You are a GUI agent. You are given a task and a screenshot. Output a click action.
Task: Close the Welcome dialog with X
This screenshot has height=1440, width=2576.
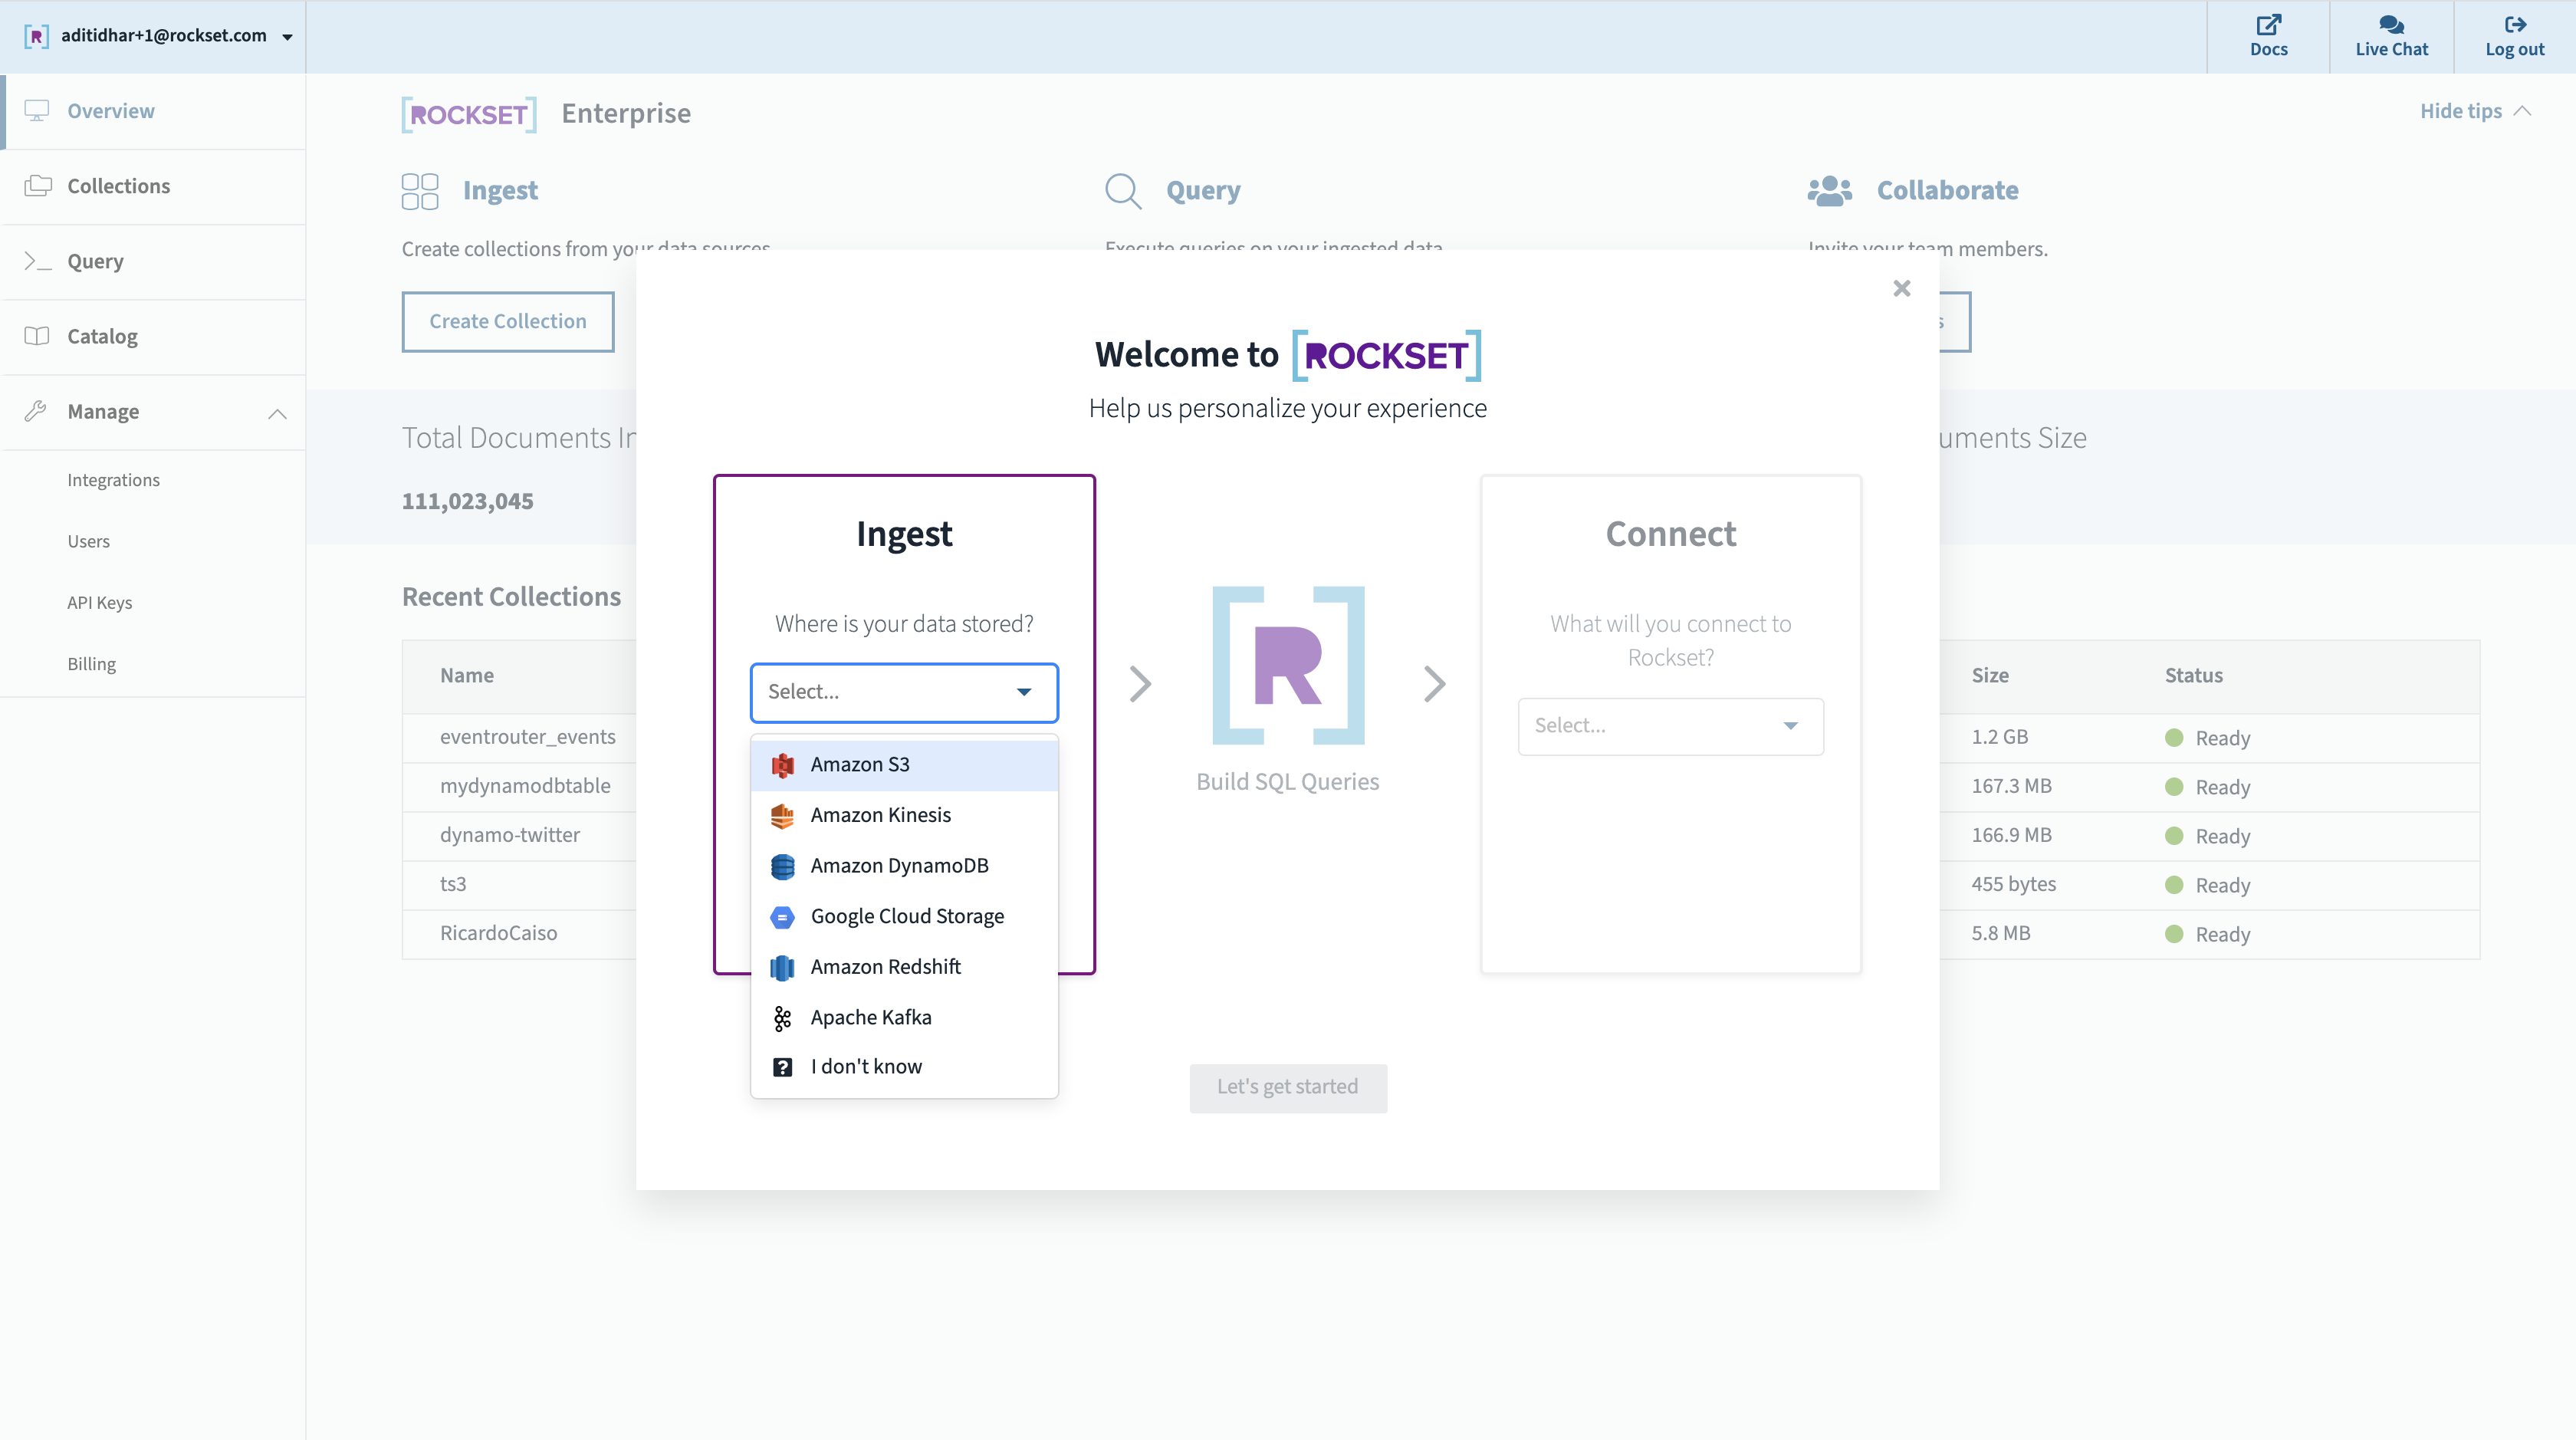tap(1901, 289)
